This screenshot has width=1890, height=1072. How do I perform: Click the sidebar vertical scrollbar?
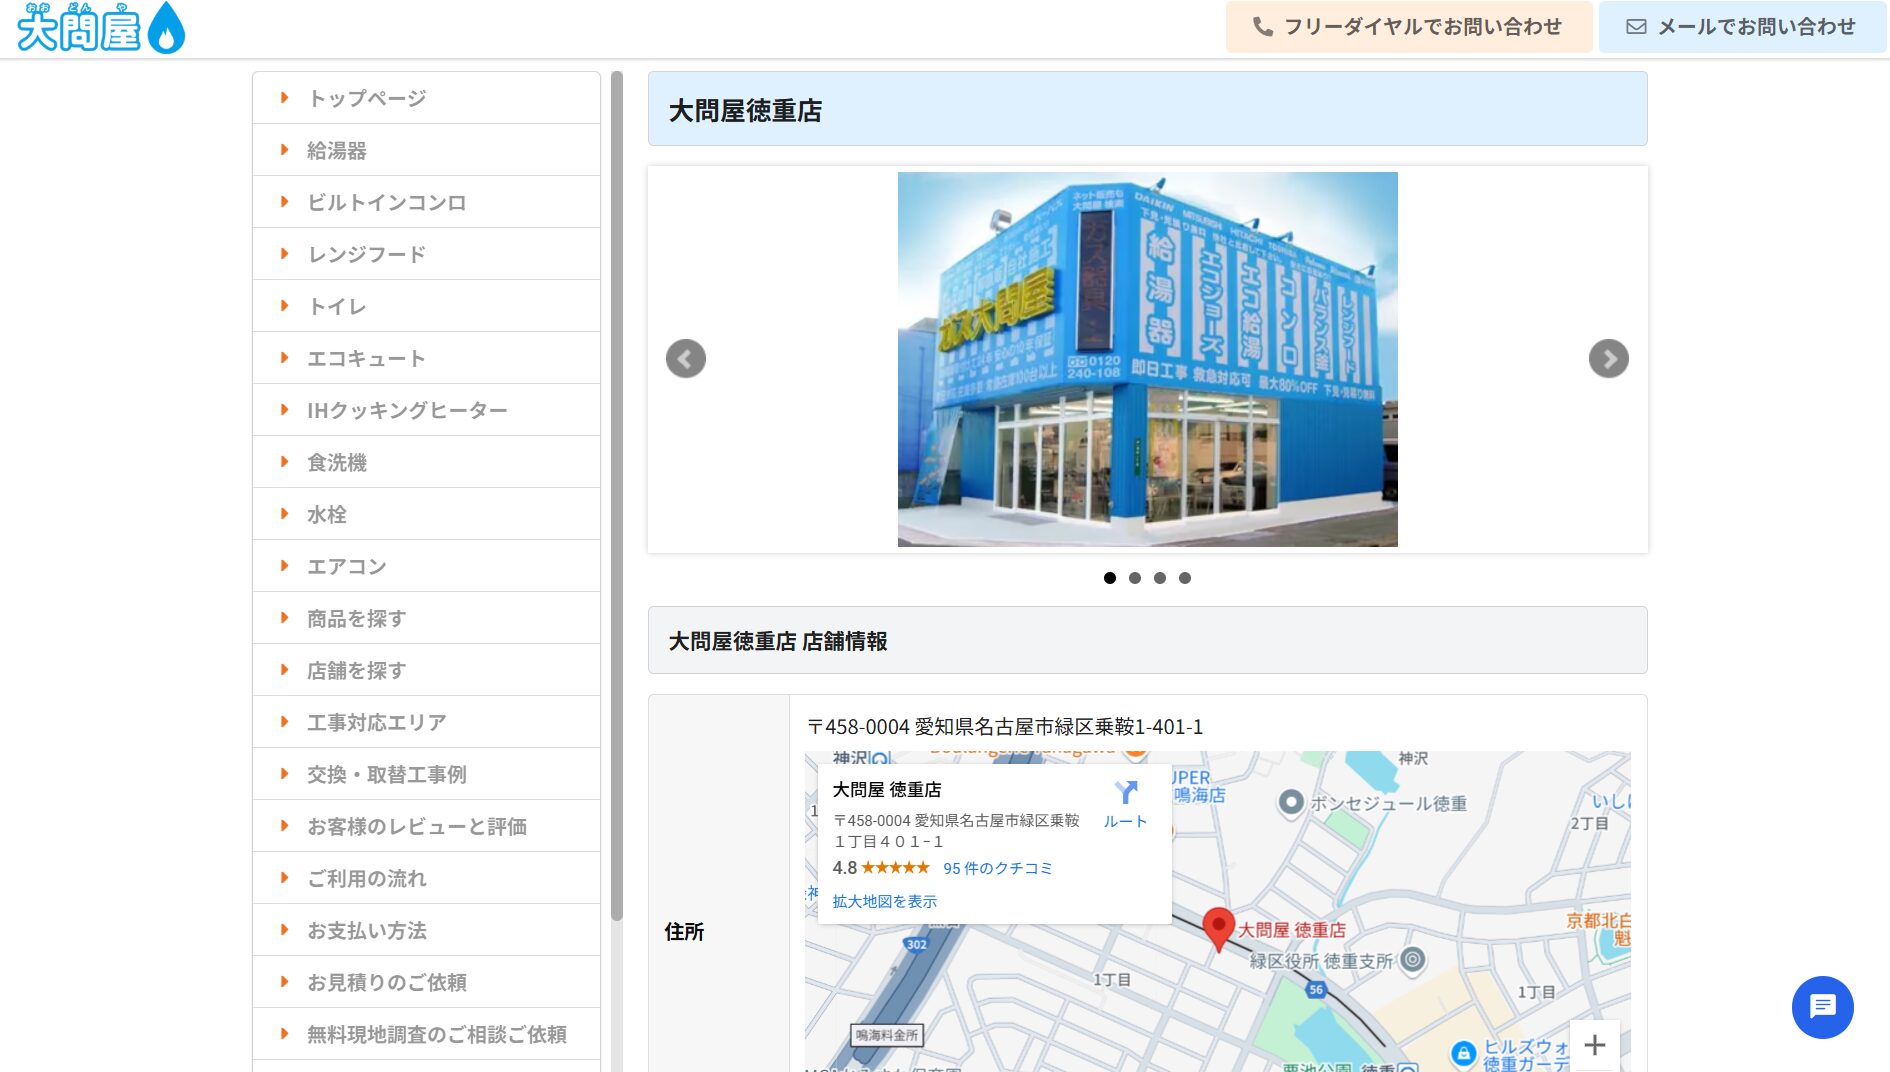617,495
